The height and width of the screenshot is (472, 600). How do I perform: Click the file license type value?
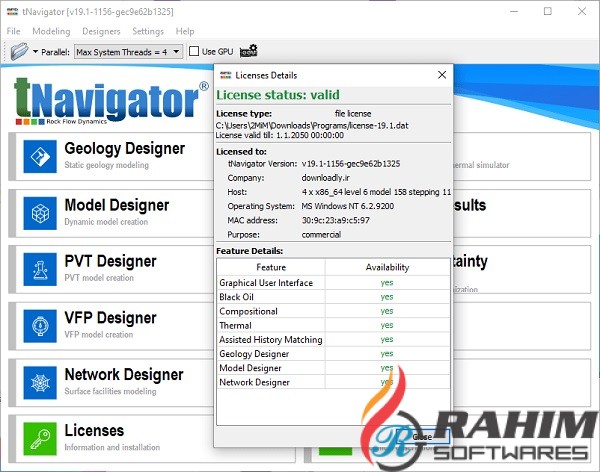pyautogui.click(x=353, y=114)
